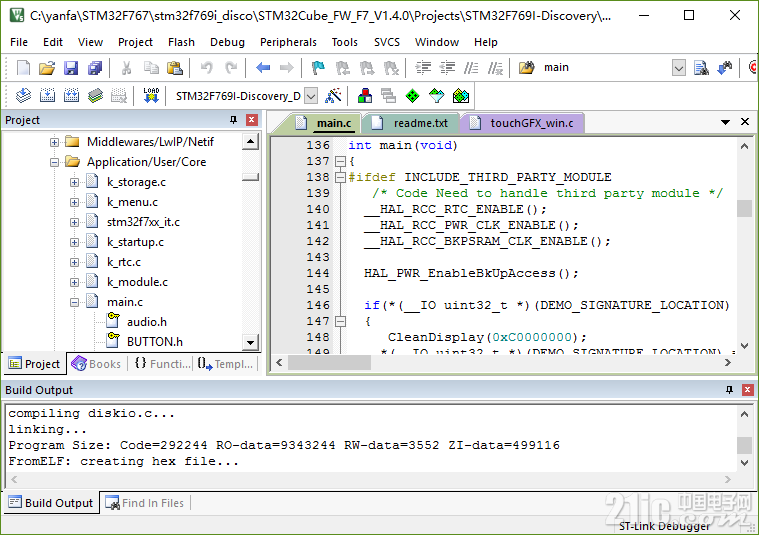Open the Project menu
This screenshot has height=535, width=759.
tap(135, 43)
